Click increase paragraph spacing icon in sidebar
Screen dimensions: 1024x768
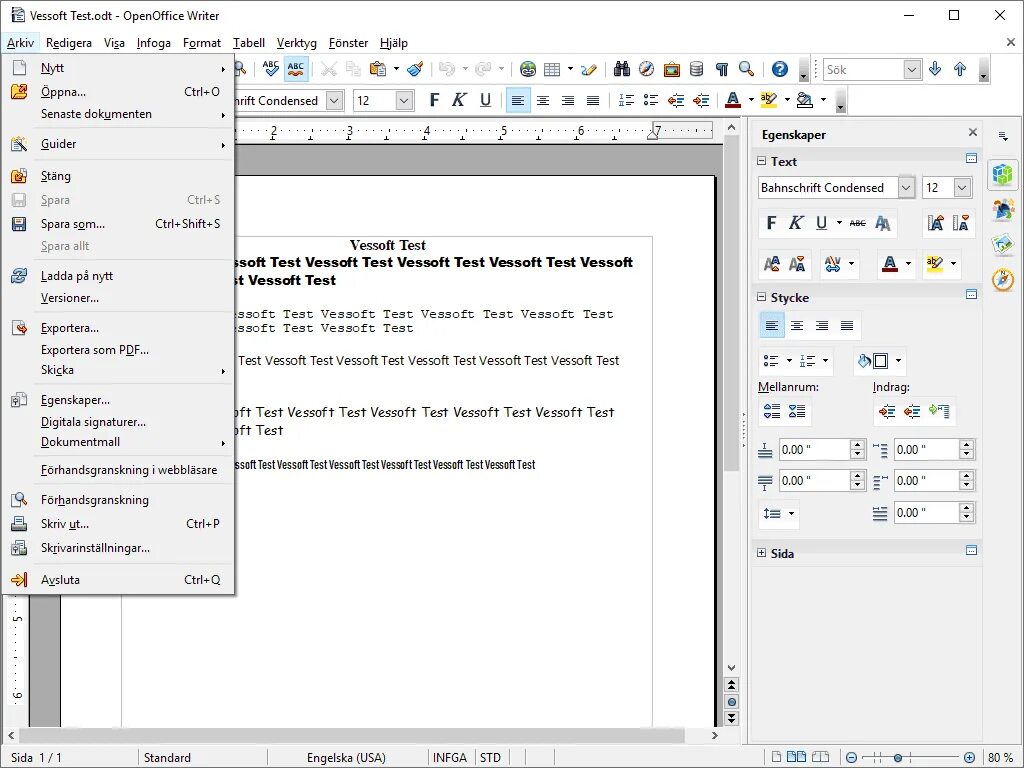coord(772,411)
